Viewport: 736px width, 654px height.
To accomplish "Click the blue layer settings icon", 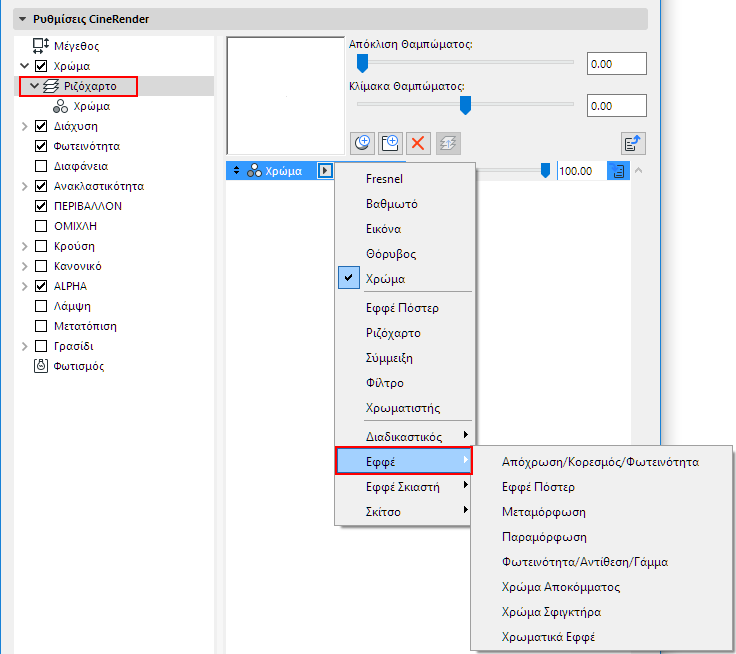I will tap(618, 171).
